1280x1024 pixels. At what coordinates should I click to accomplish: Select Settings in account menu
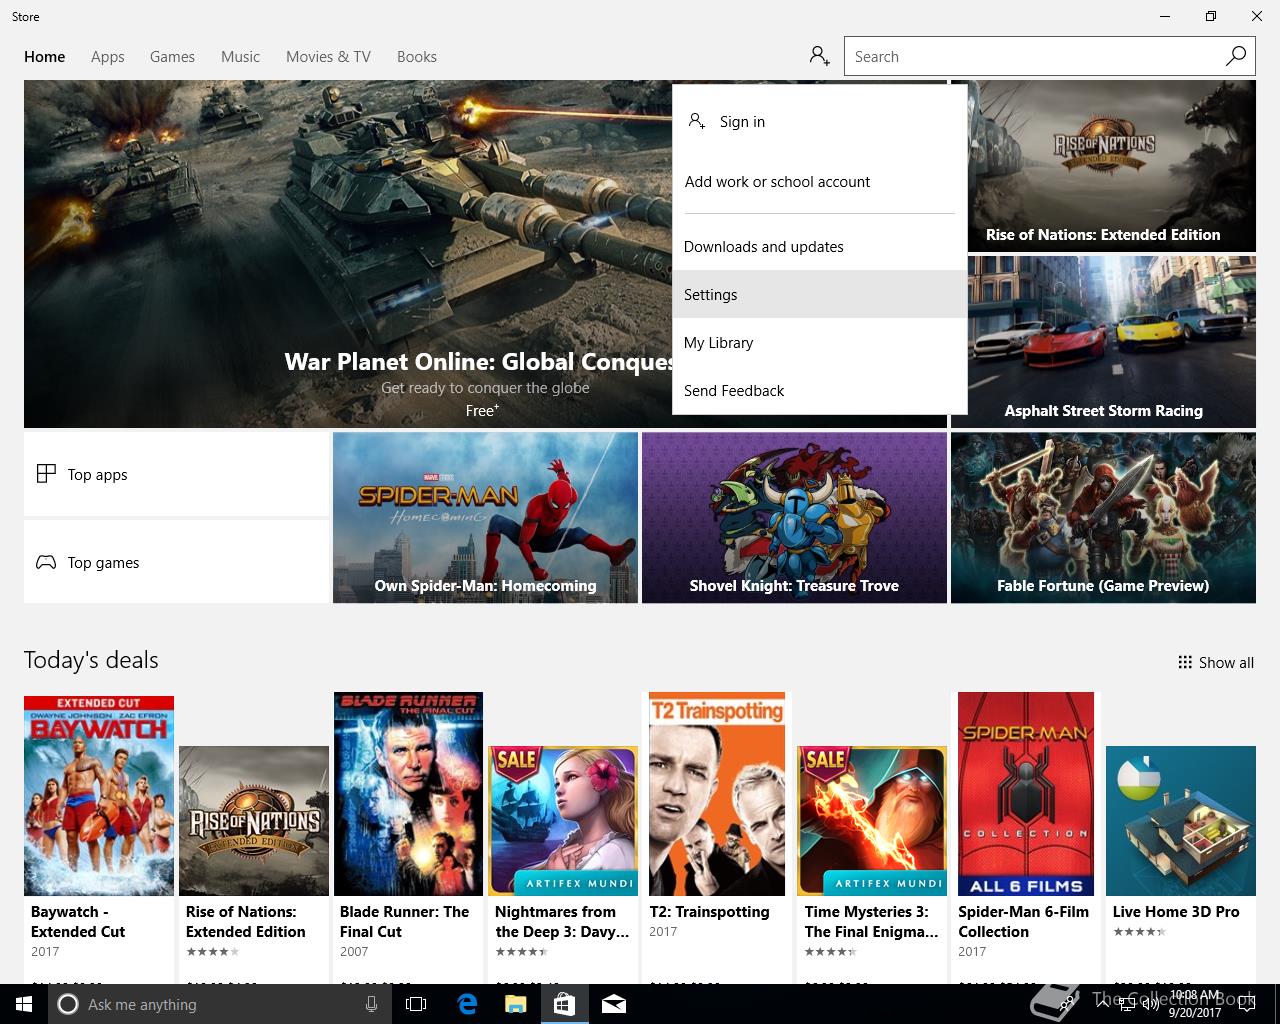(820, 294)
